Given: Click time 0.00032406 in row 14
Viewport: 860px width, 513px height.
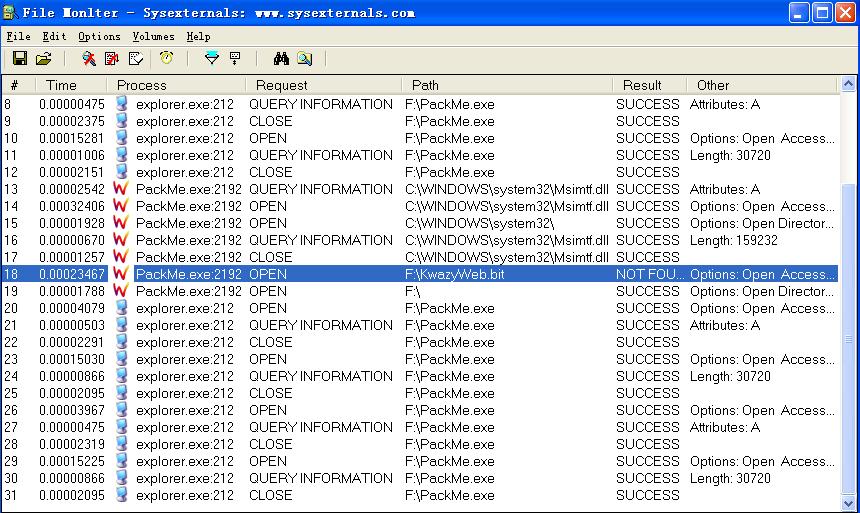Looking at the screenshot, I should pos(72,206).
